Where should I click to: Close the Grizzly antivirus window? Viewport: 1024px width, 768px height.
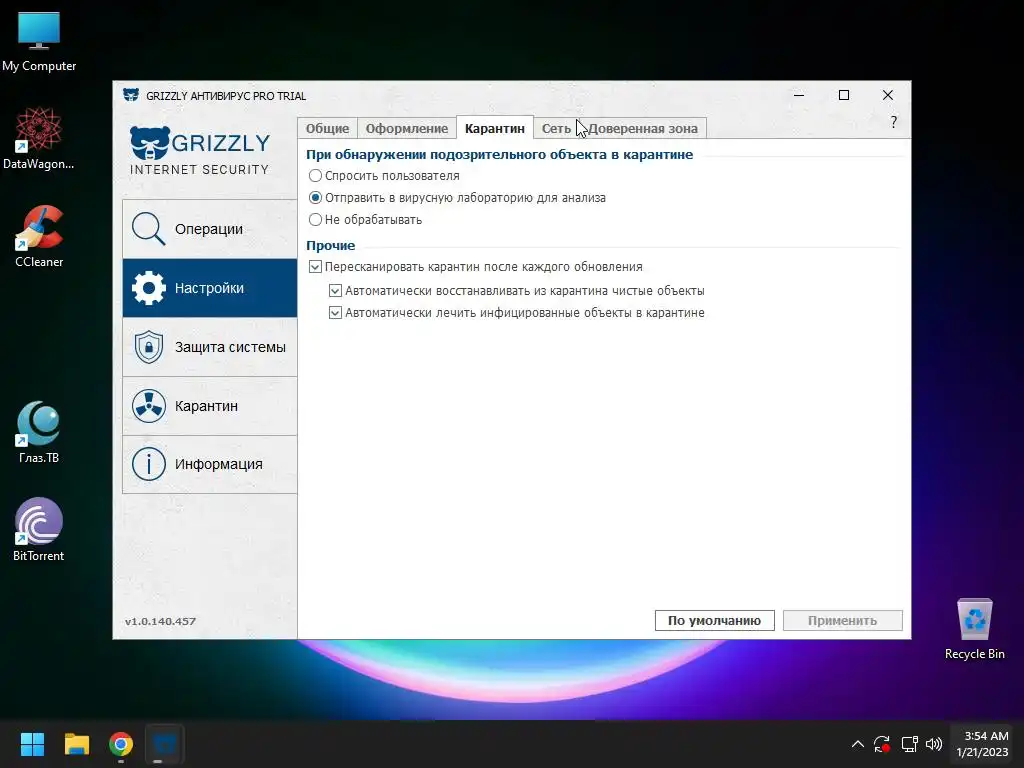(x=888, y=95)
